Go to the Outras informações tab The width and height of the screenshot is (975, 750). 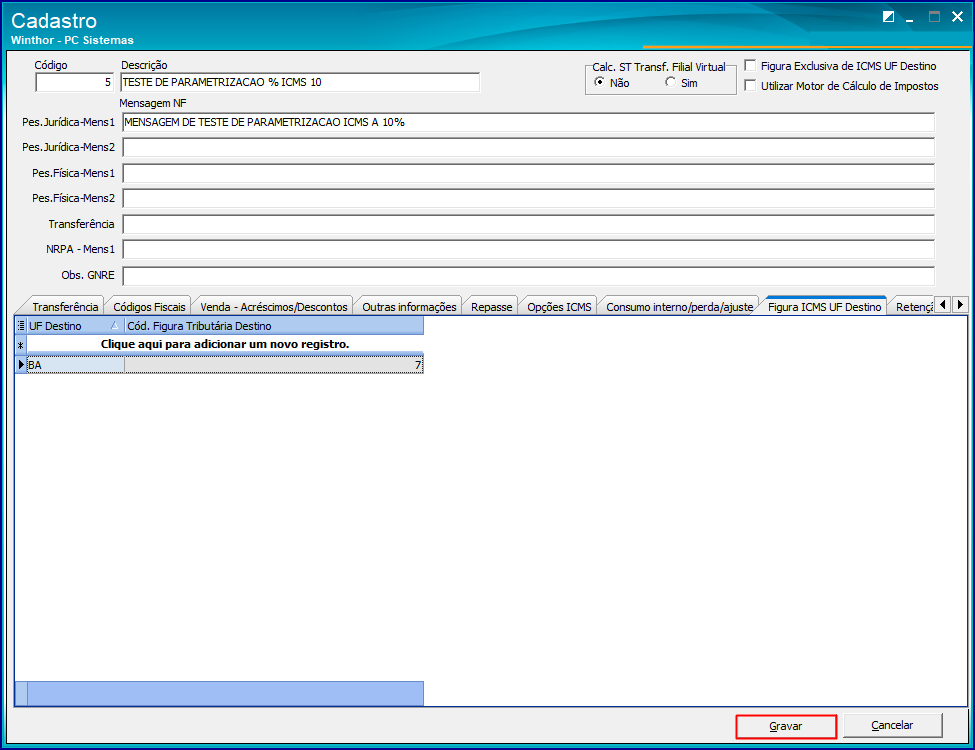click(409, 307)
